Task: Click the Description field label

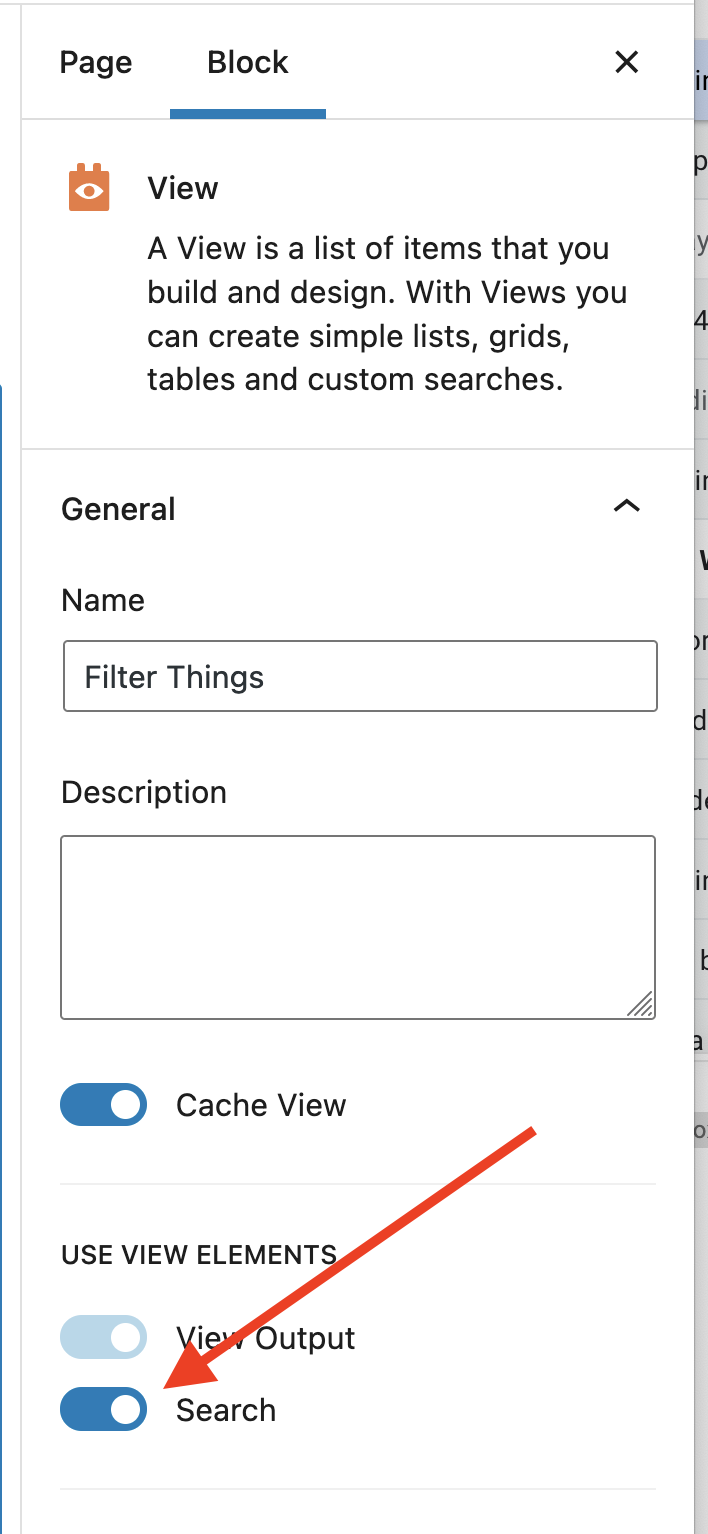Action: [x=144, y=792]
